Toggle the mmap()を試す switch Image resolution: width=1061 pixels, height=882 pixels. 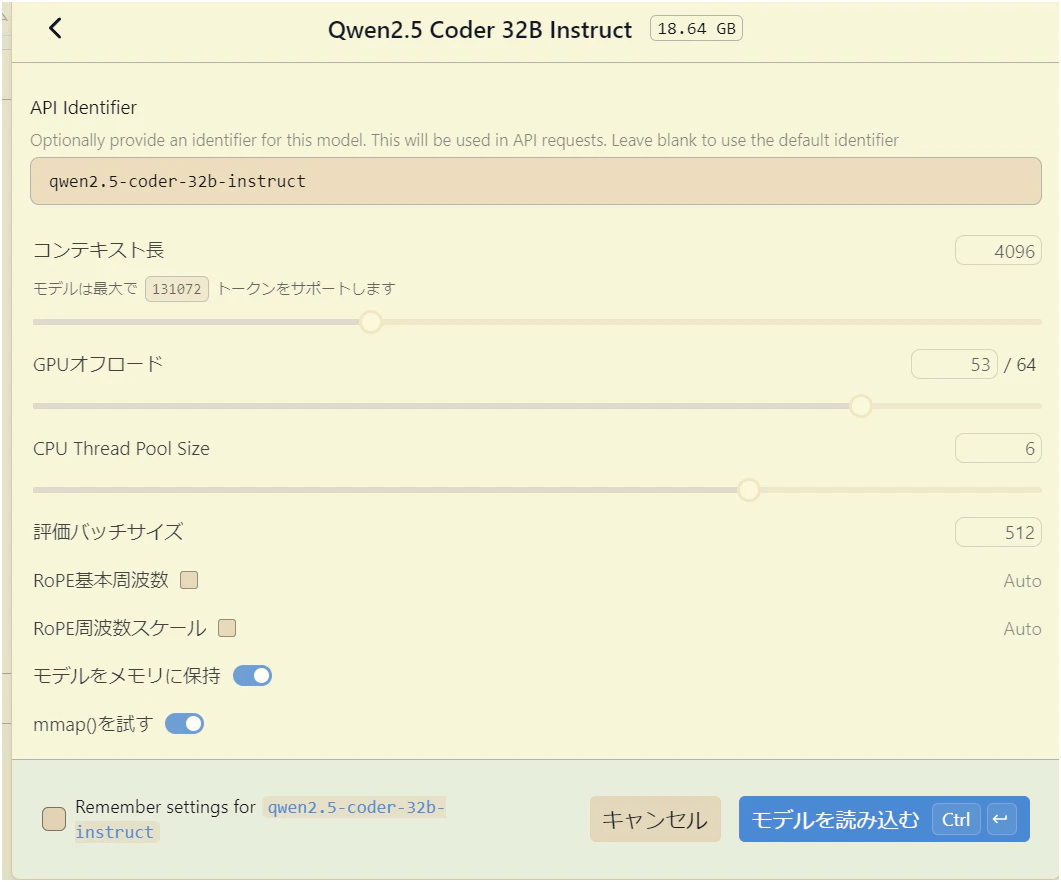pos(185,724)
